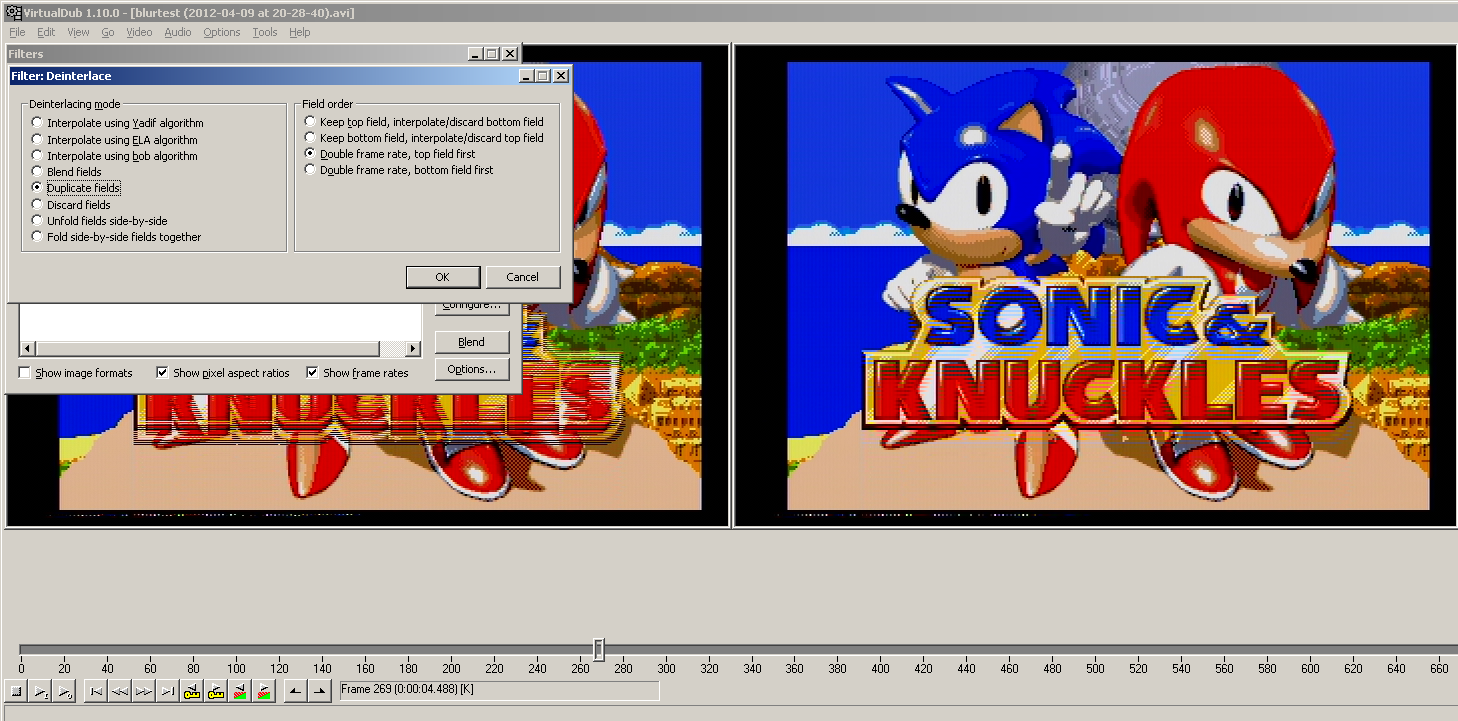Go to previous keyframe
Image resolution: width=1458 pixels, height=721 pixels.
coord(192,691)
